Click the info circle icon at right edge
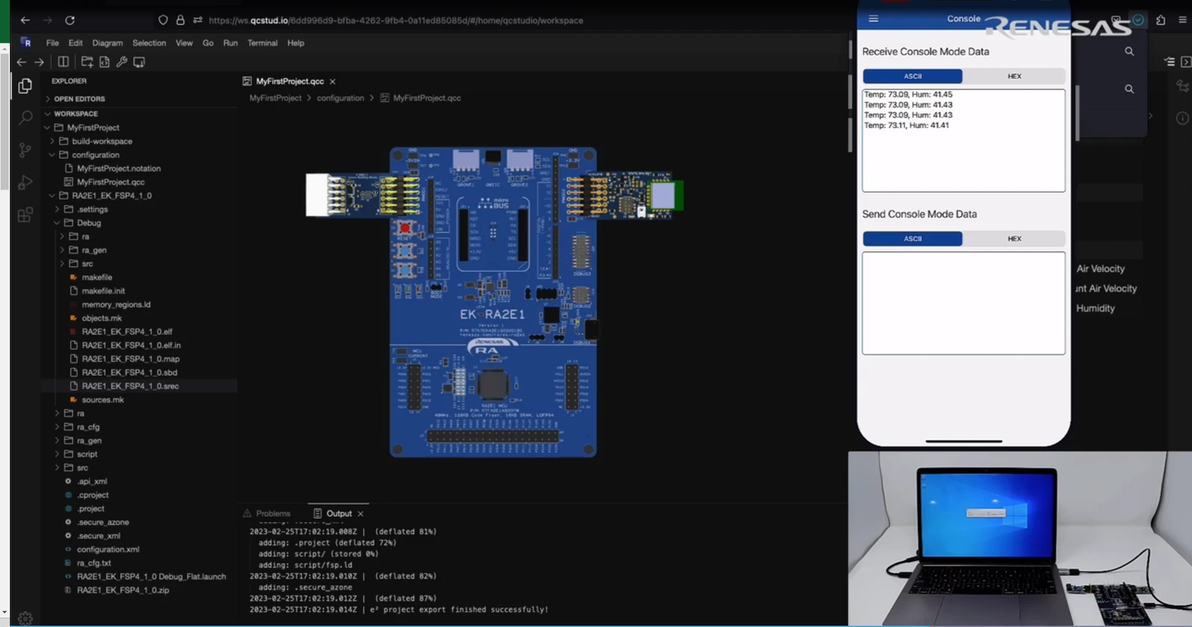This screenshot has width=1192, height=627. click(x=1182, y=118)
